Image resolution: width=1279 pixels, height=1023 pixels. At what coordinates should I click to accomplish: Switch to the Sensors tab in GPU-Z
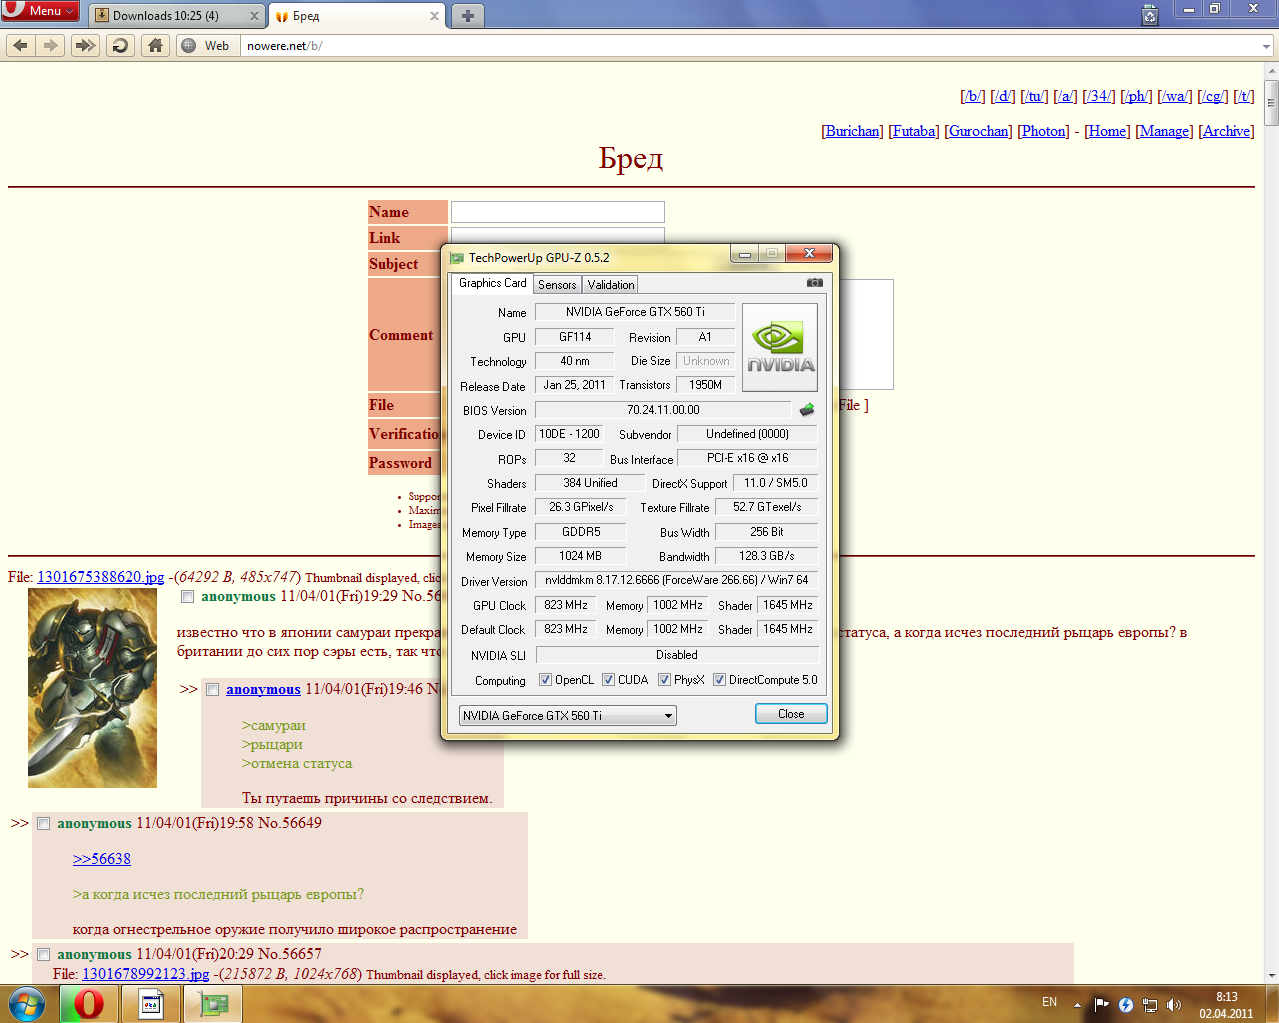tap(557, 285)
